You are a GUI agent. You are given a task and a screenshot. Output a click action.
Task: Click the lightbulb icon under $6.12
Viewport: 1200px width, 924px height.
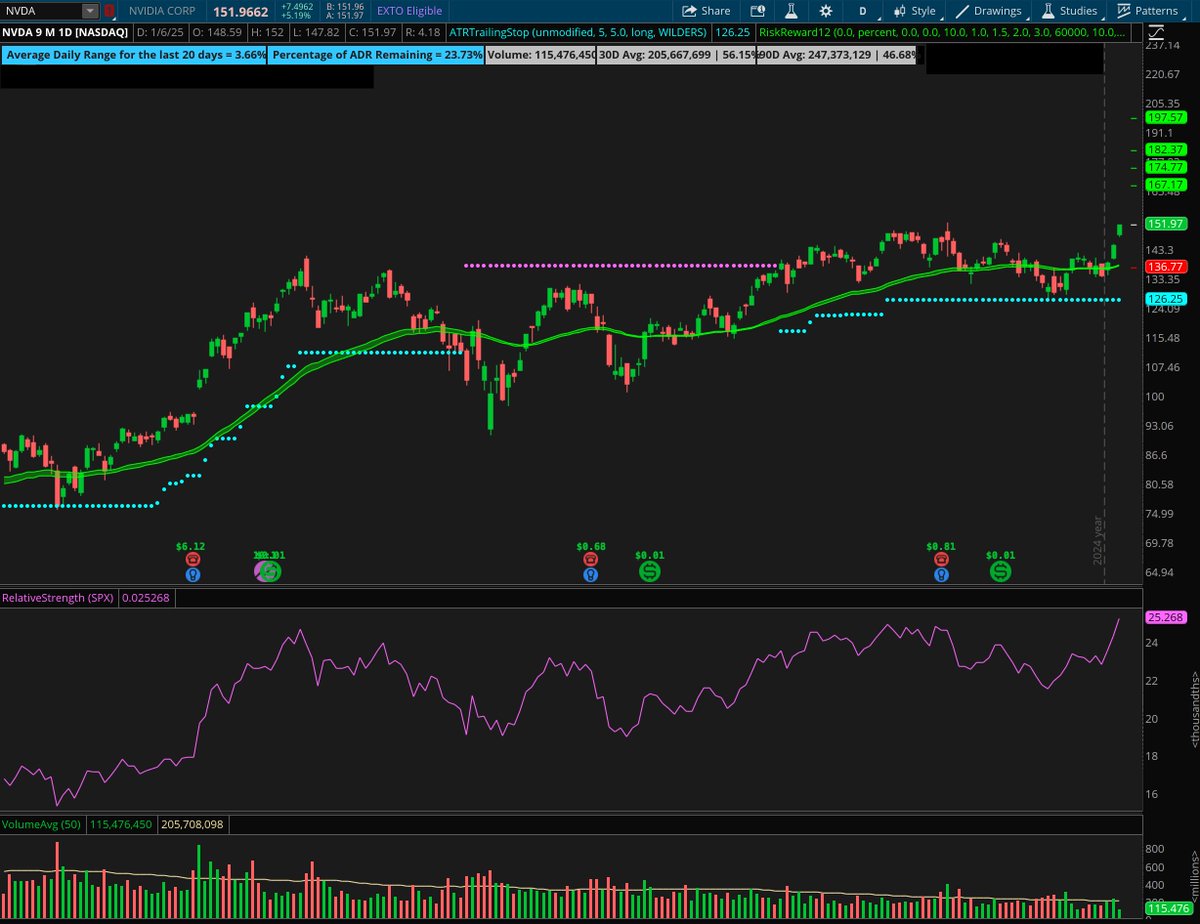(x=193, y=574)
